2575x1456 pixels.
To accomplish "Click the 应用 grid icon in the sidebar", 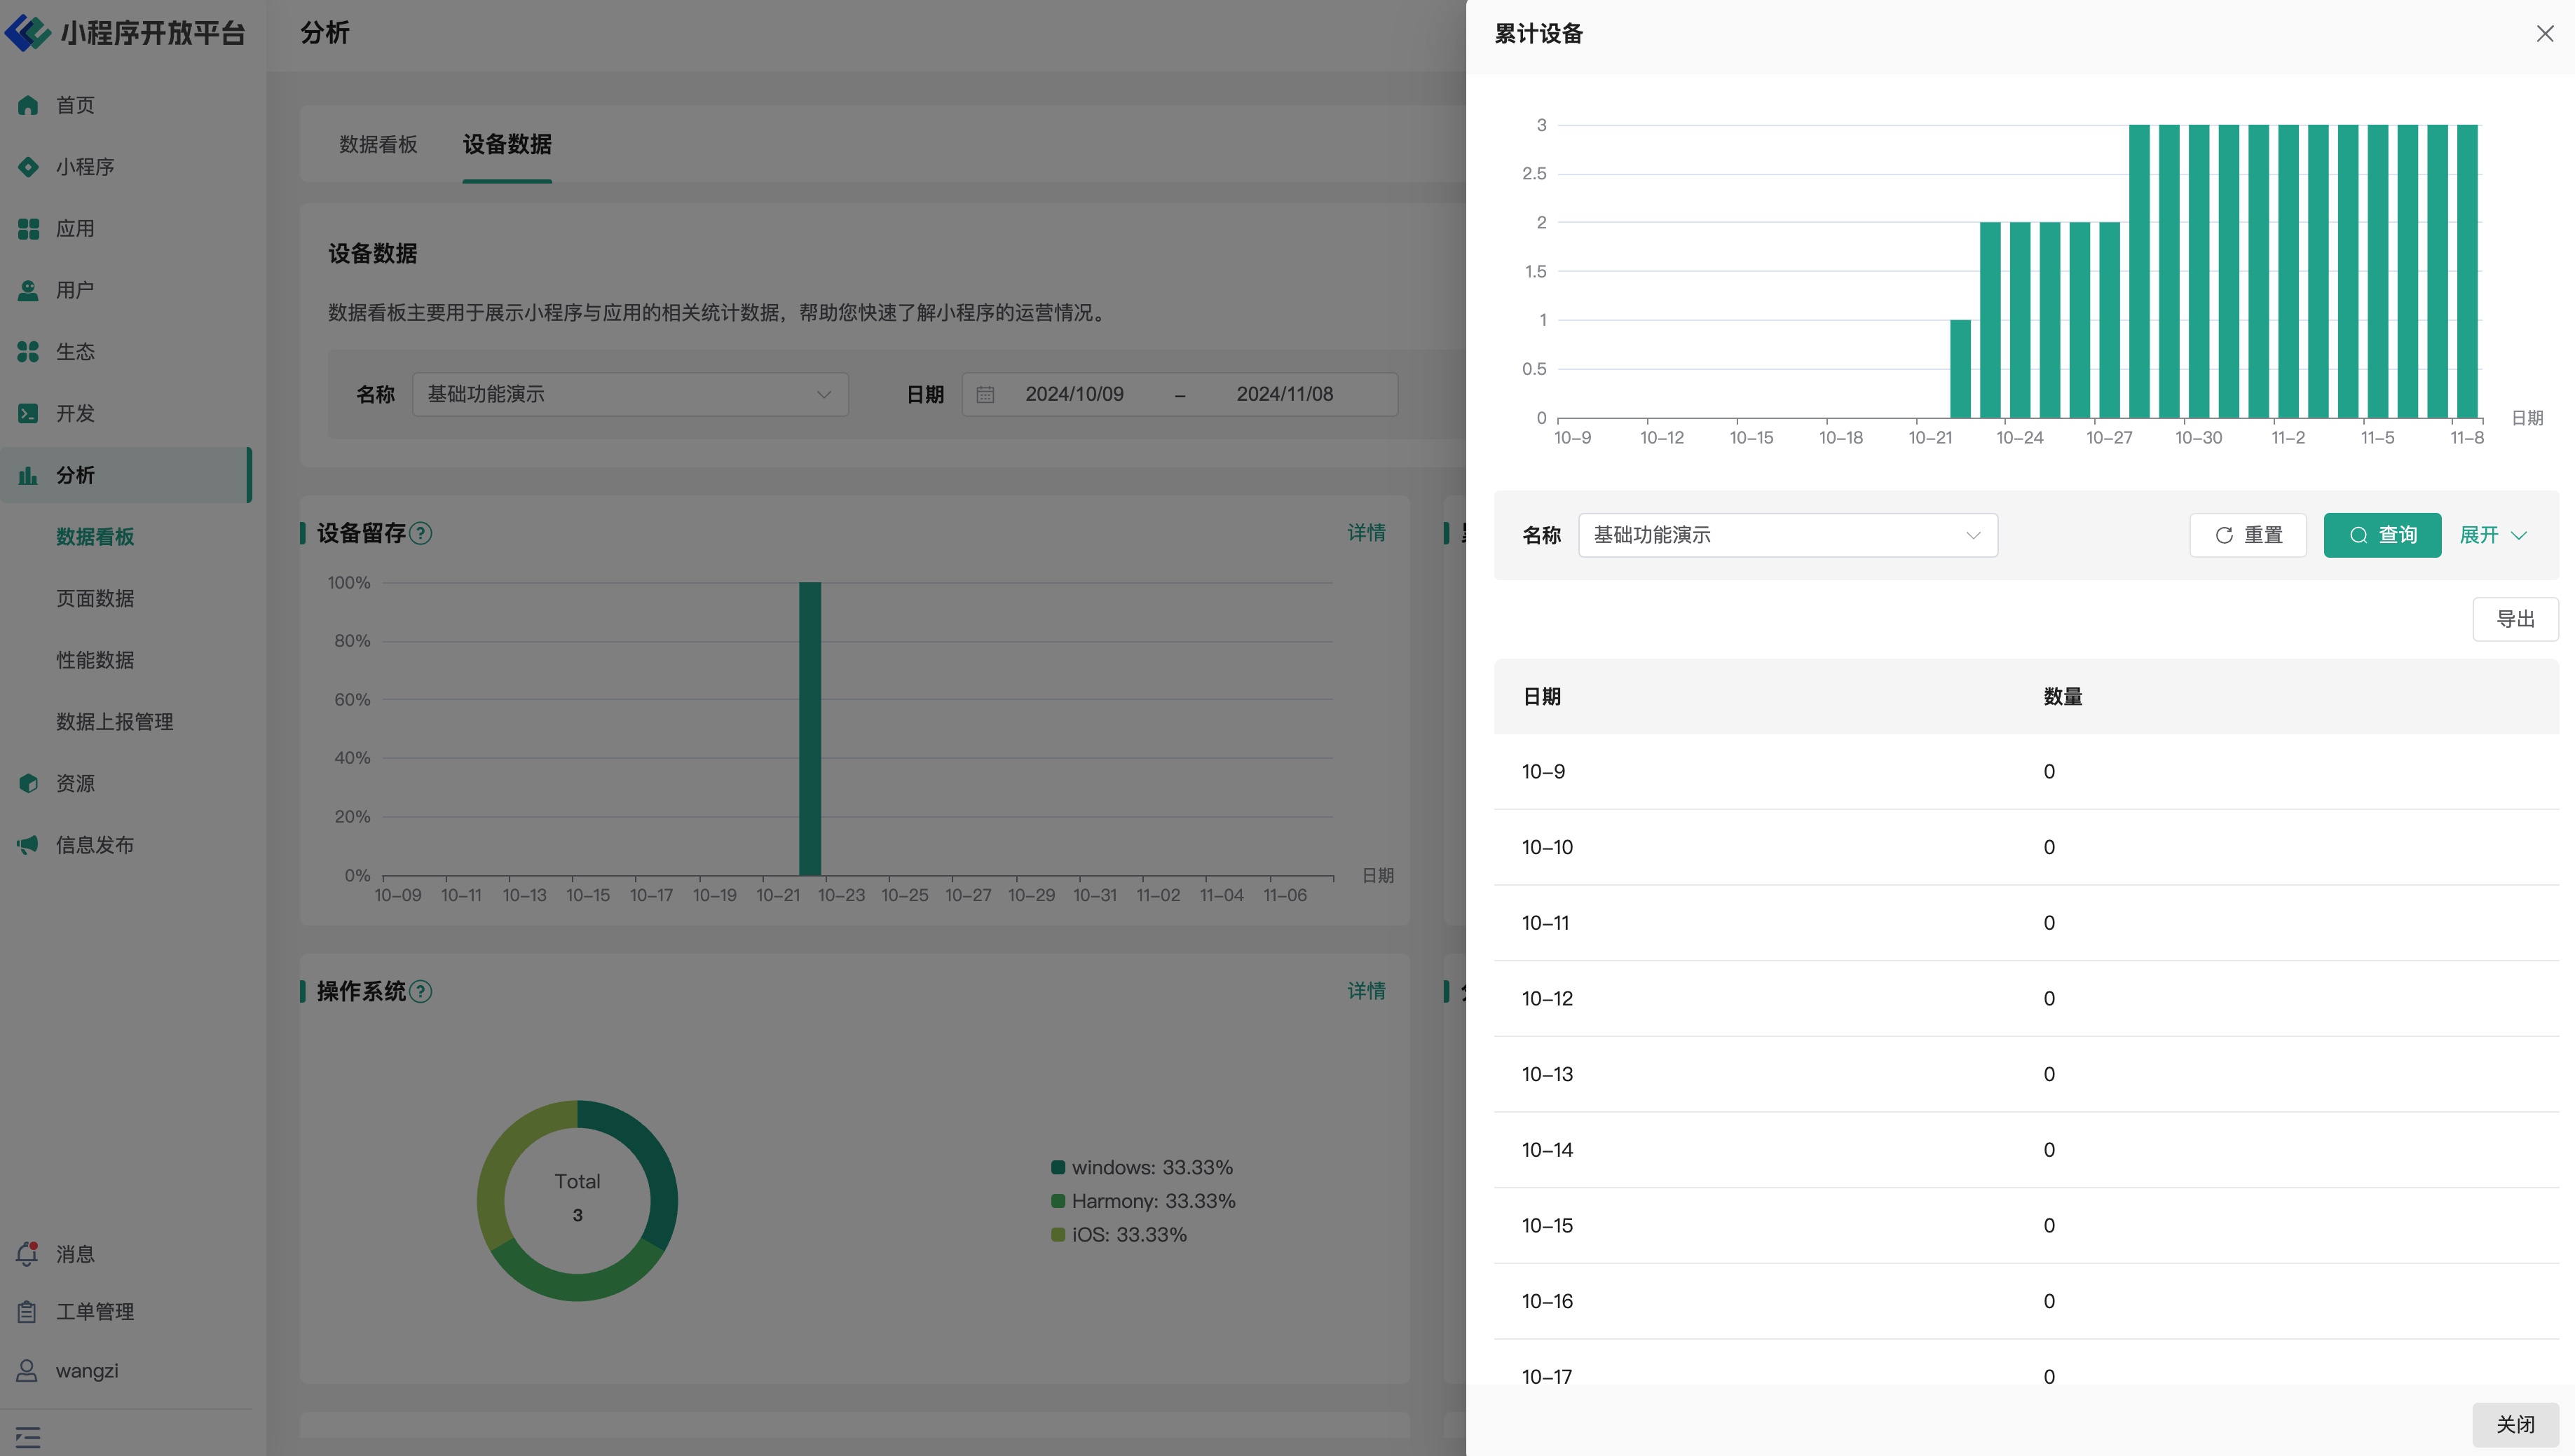I will [x=28, y=229].
